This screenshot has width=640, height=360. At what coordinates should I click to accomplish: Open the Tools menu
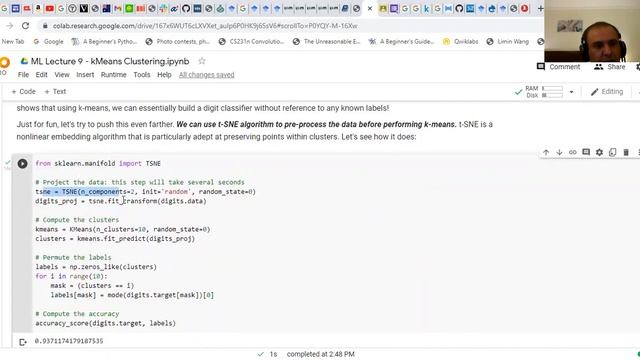tap(142, 75)
